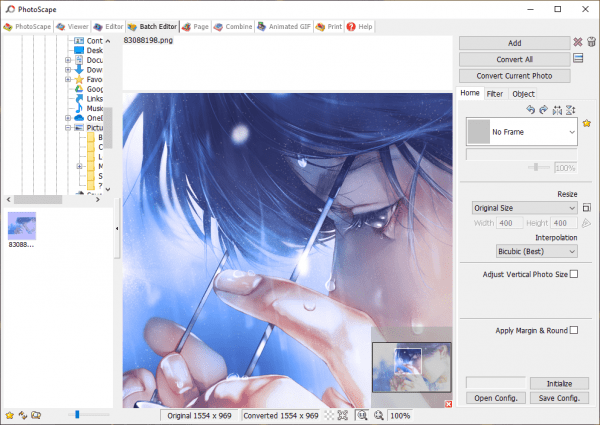Collapse the left panel with the arrow handle
This screenshot has height=425, width=600.
(x=117, y=228)
